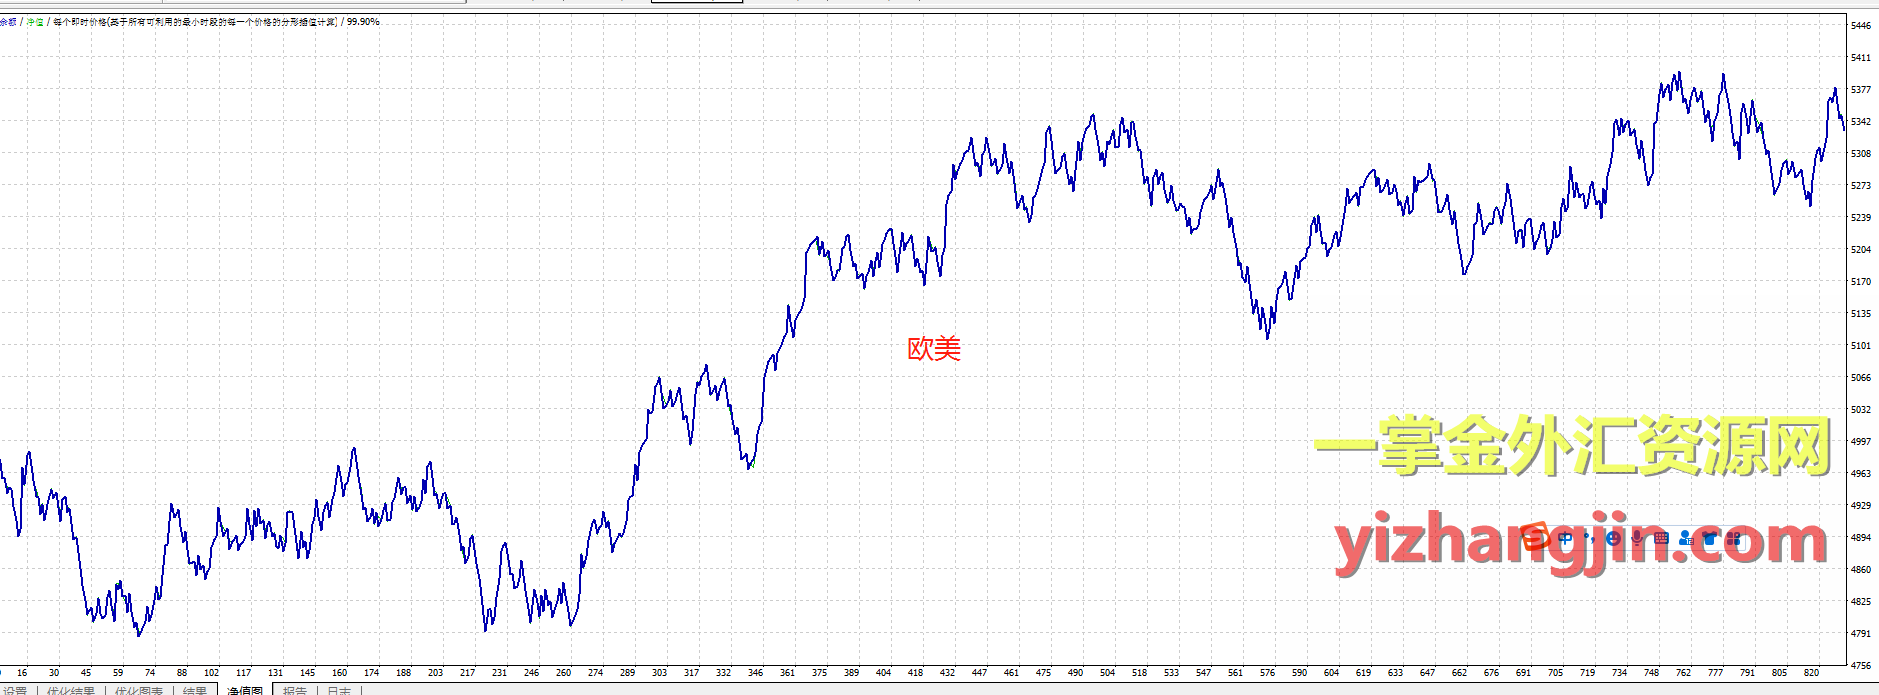Switch to the 优化结果 tab
Viewport: 1879px width, 695px height.
(x=71, y=690)
